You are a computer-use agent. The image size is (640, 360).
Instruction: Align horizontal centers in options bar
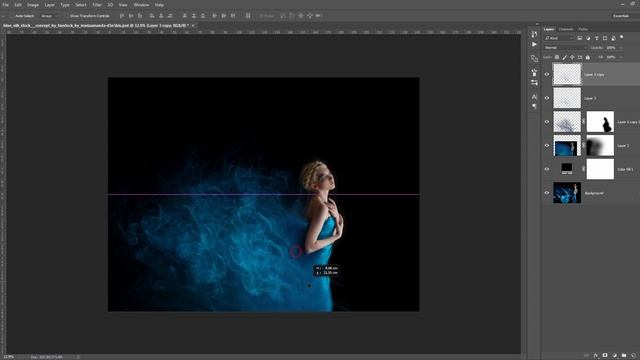[x=161, y=16]
